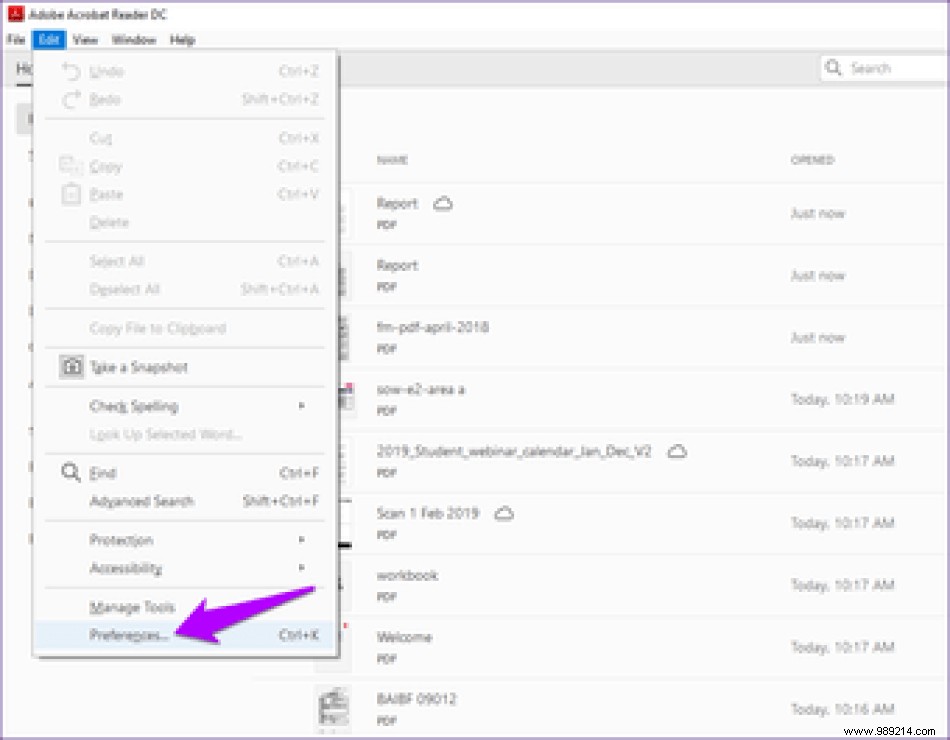Click the cloud icon beside Scan 1 Feb 2019

click(x=505, y=513)
